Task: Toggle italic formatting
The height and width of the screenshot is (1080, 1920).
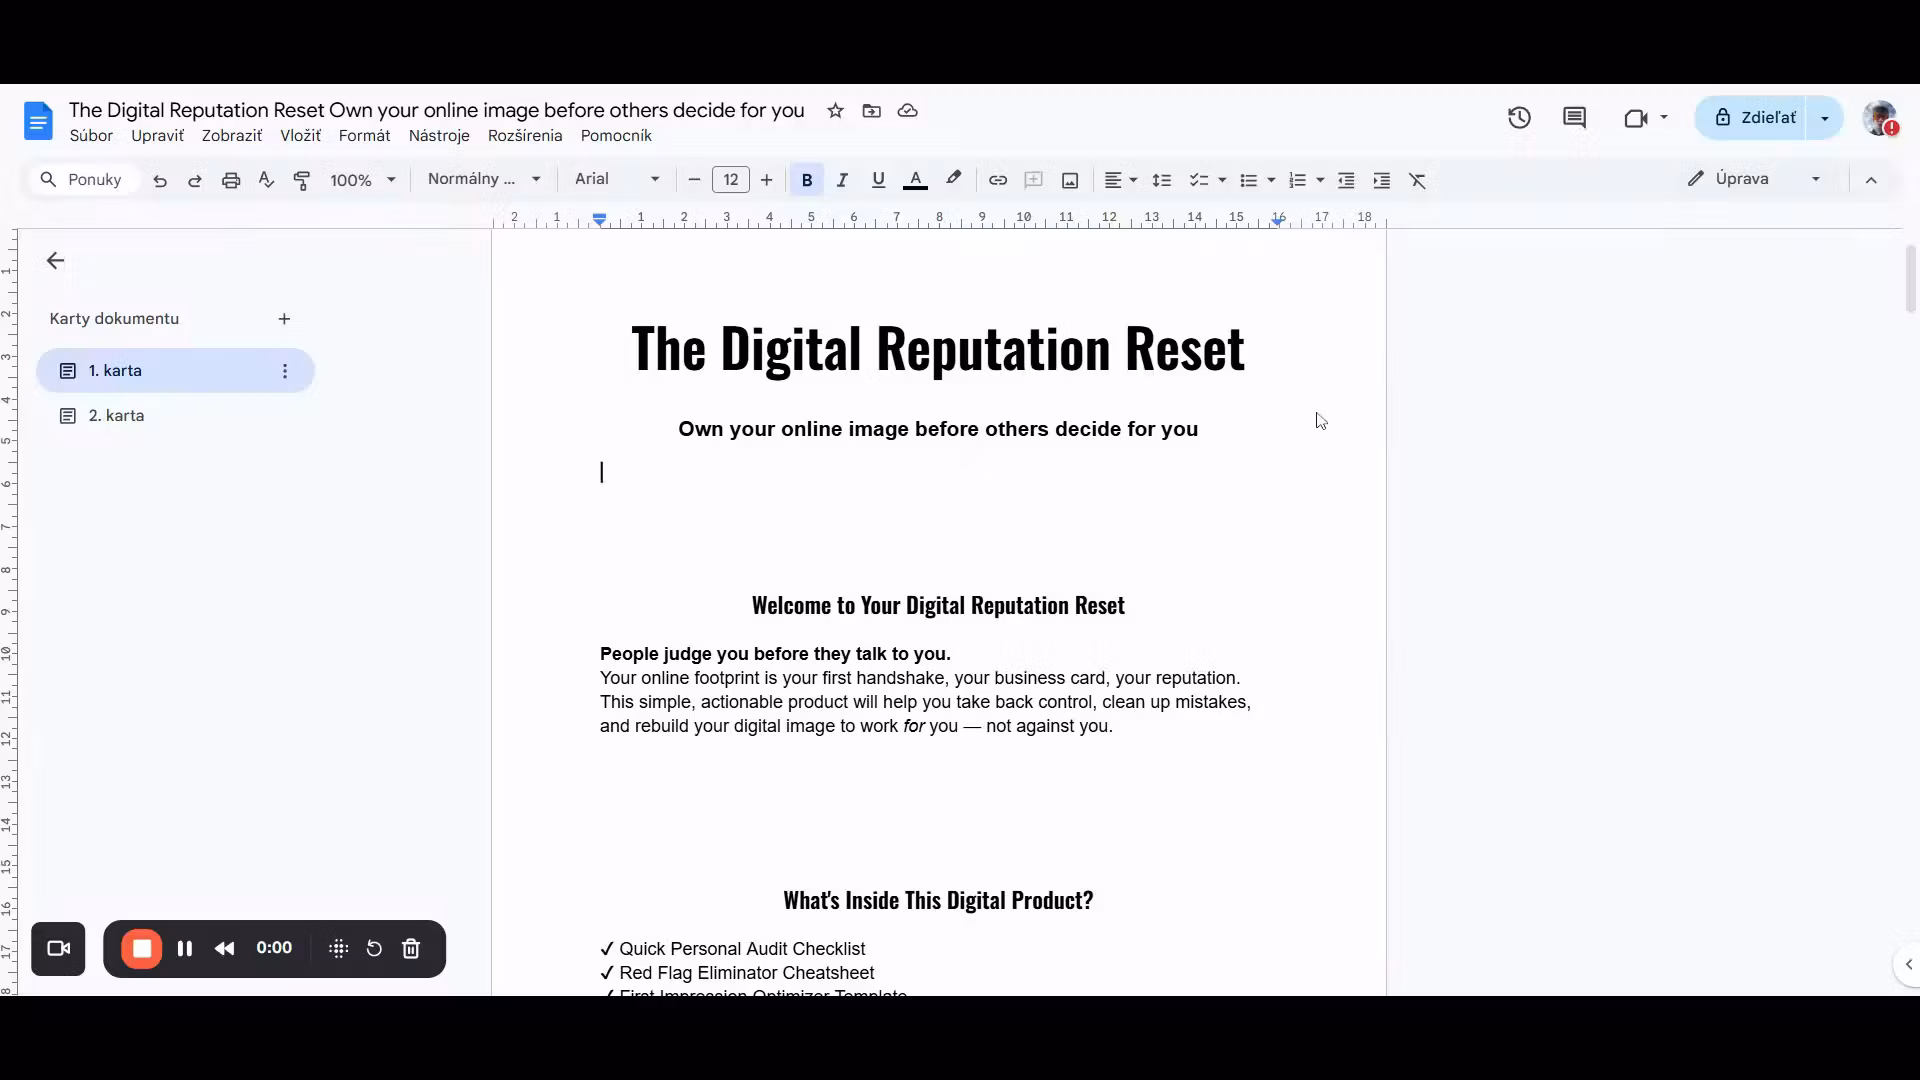Action: 842,180
